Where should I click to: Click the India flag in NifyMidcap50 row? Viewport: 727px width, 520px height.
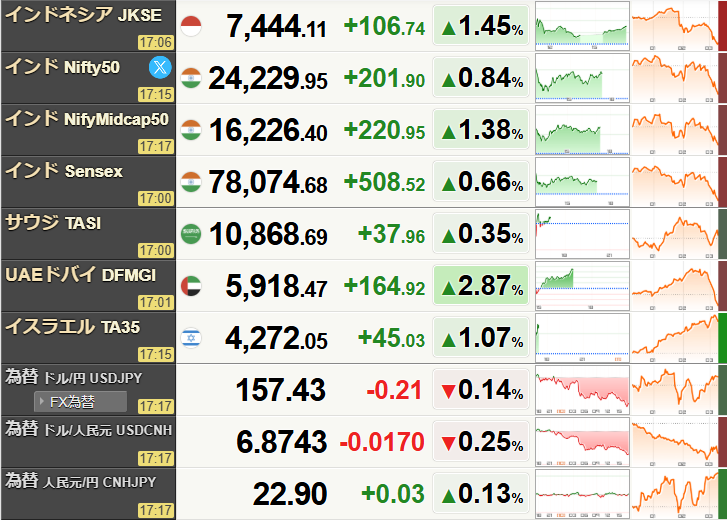191,130
